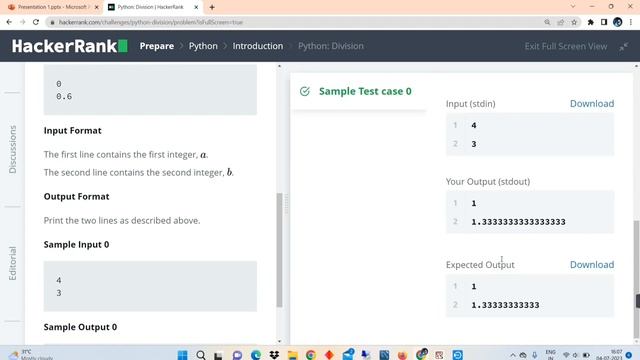
Task: Open a new browser tab
Action: coord(212,7)
